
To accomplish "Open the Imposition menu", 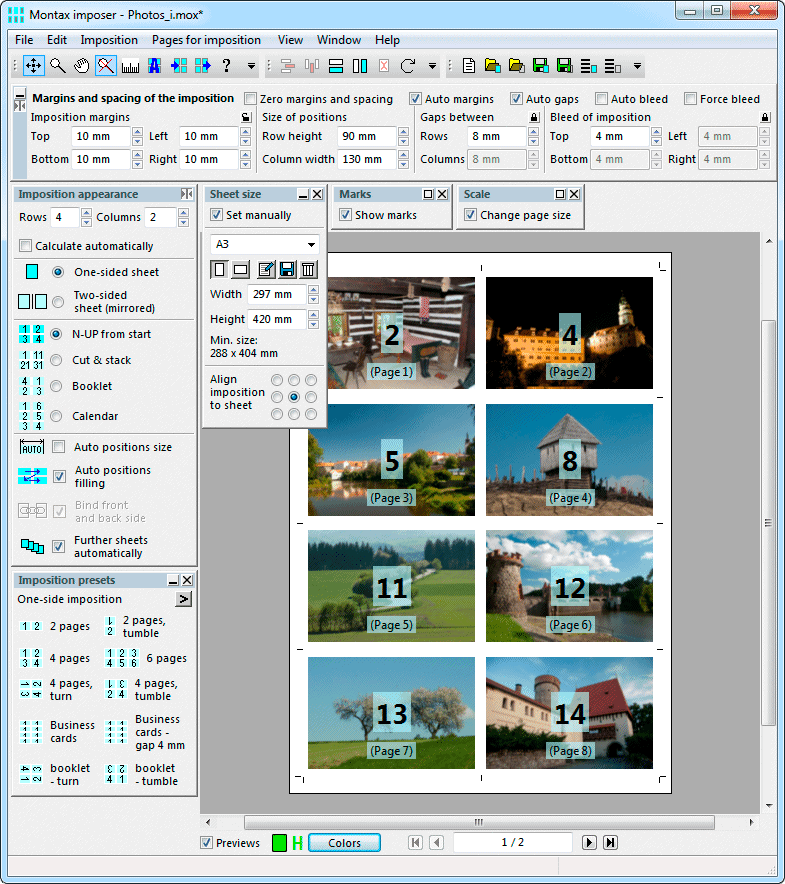I will pos(109,40).
